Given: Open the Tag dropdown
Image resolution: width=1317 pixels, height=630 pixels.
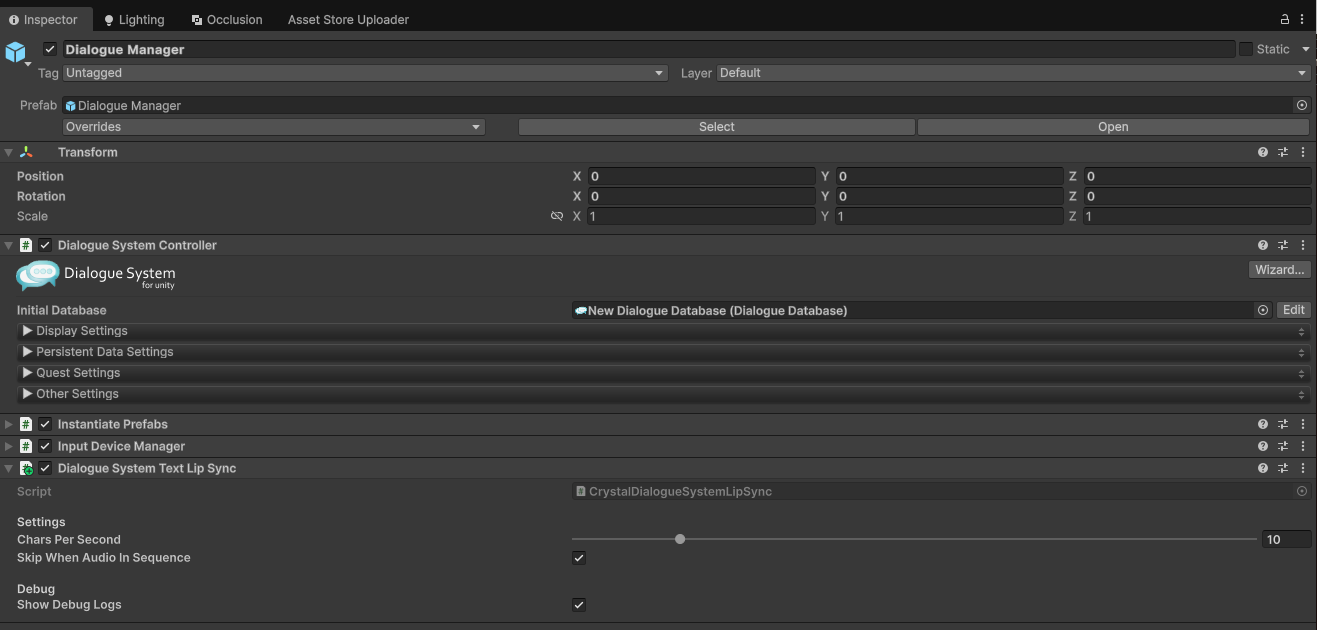Looking at the screenshot, I should (365, 73).
